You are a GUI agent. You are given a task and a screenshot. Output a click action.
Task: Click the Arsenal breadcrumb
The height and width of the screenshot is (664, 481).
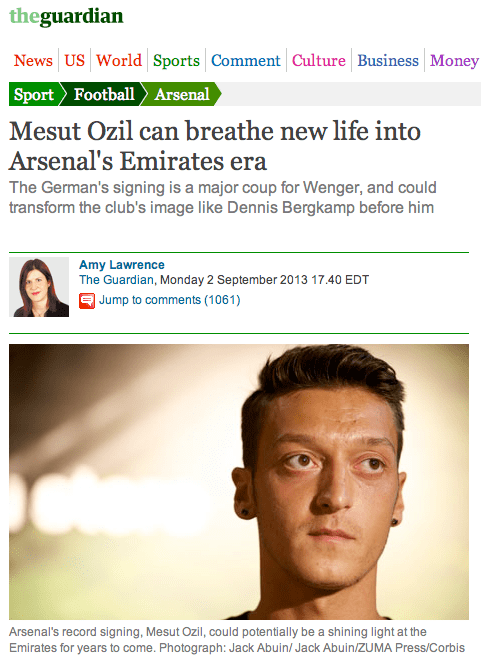click(x=182, y=94)
